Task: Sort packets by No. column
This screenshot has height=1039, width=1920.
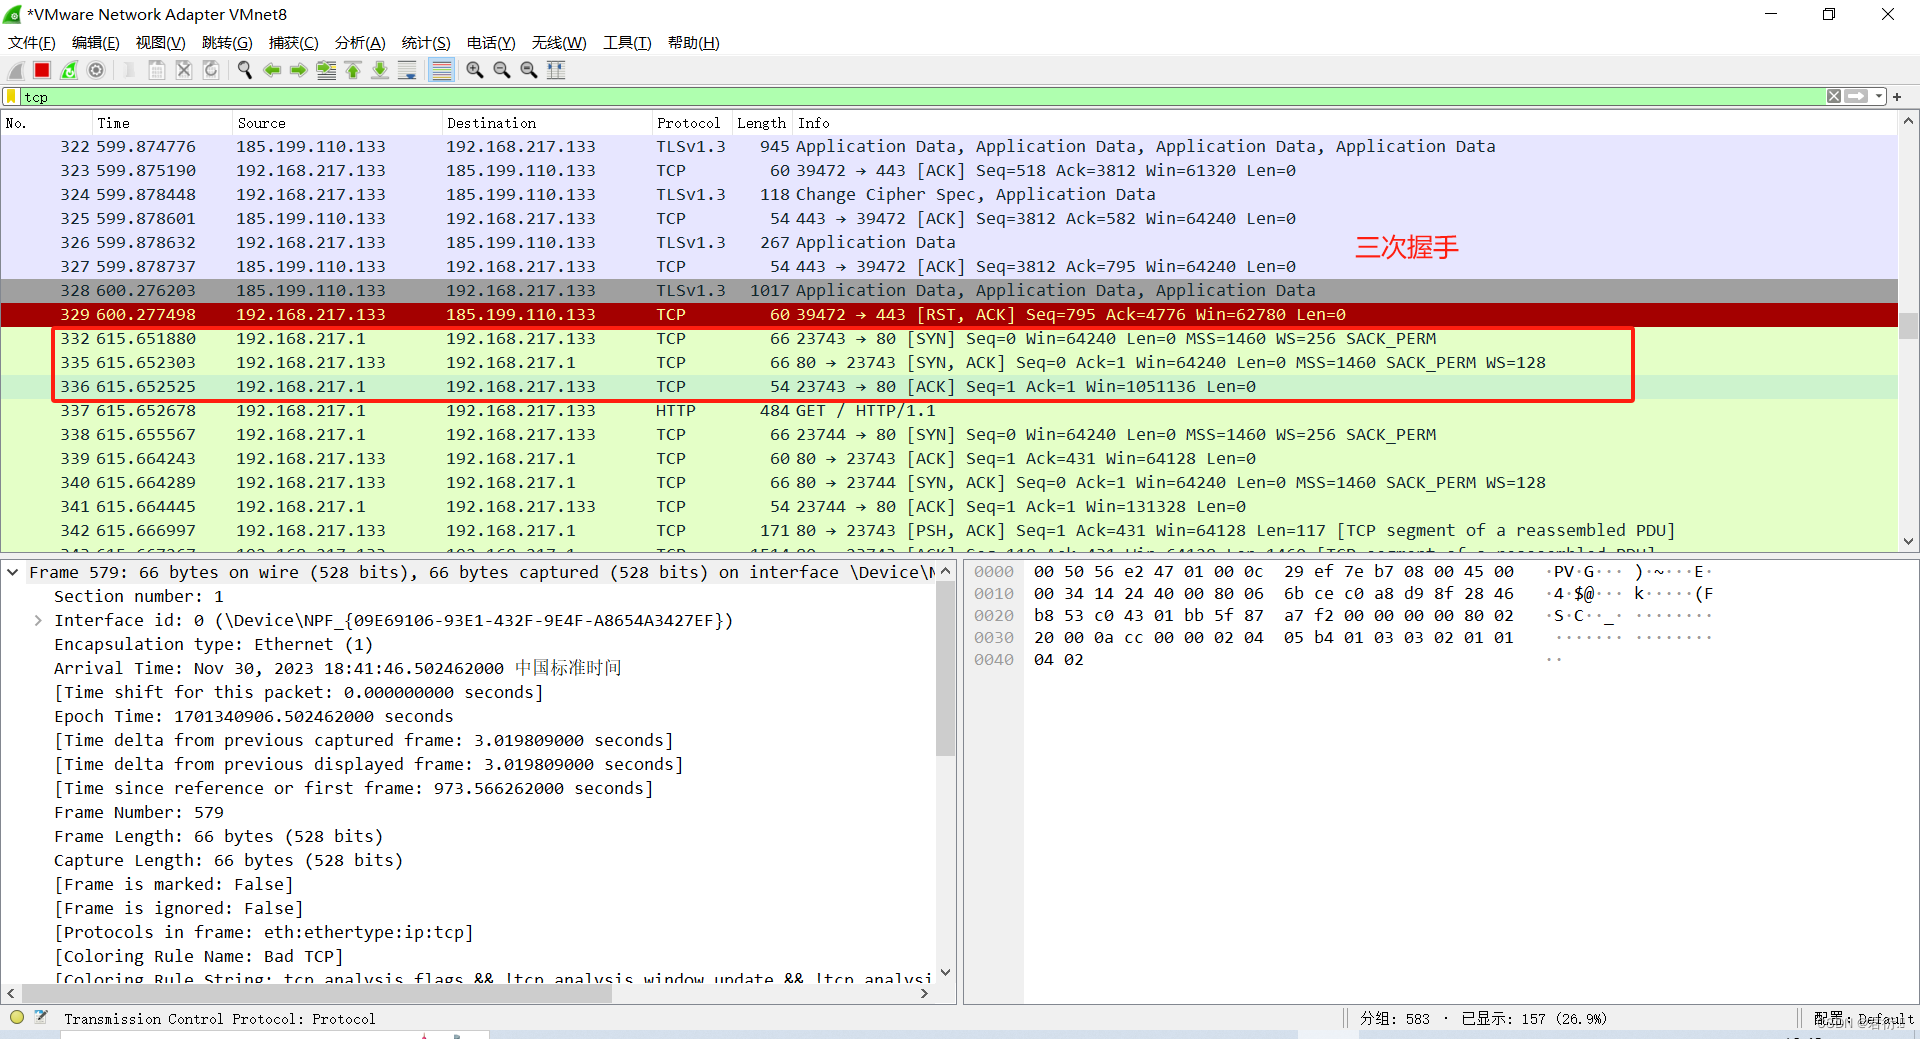Action: (46, 123)
